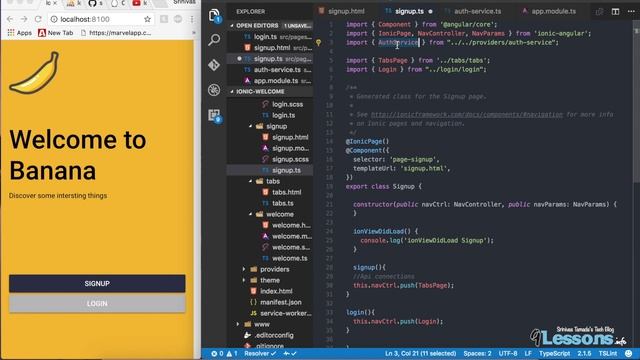This screenshot has height=360, width=640.
Task: Open .editorconfig in the file tree
Action: pyautogui.click(x=273, y=336)
